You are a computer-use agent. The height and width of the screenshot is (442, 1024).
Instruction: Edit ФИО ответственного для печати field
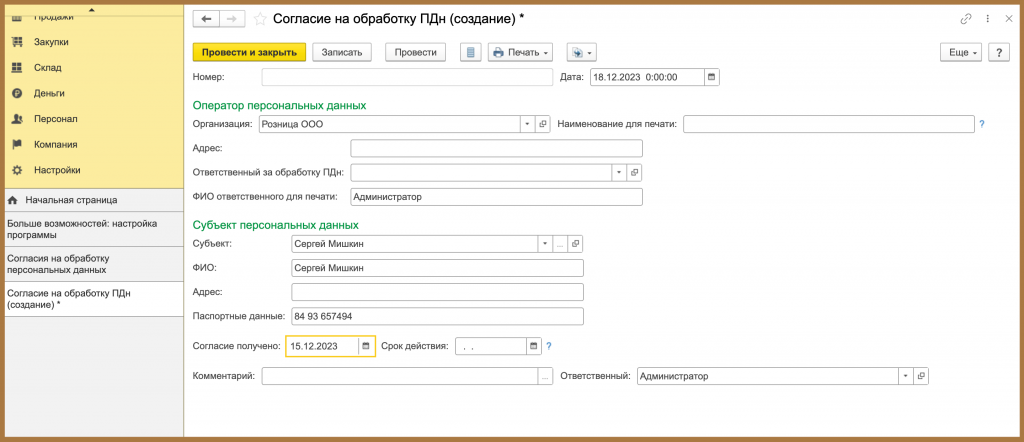click(496, 197)
